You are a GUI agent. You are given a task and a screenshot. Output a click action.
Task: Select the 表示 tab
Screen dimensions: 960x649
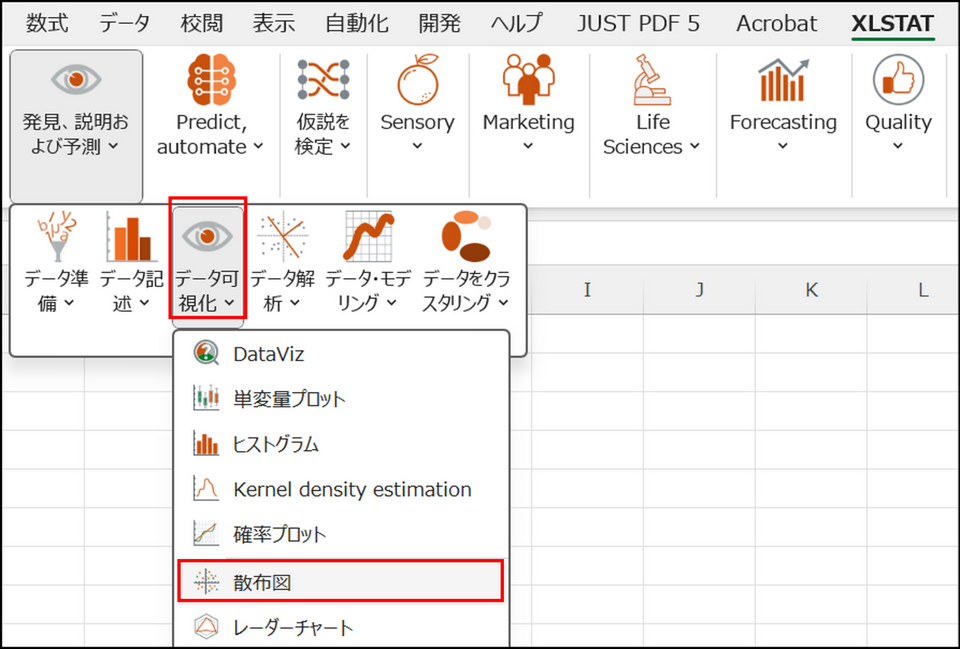pos(274,23)
